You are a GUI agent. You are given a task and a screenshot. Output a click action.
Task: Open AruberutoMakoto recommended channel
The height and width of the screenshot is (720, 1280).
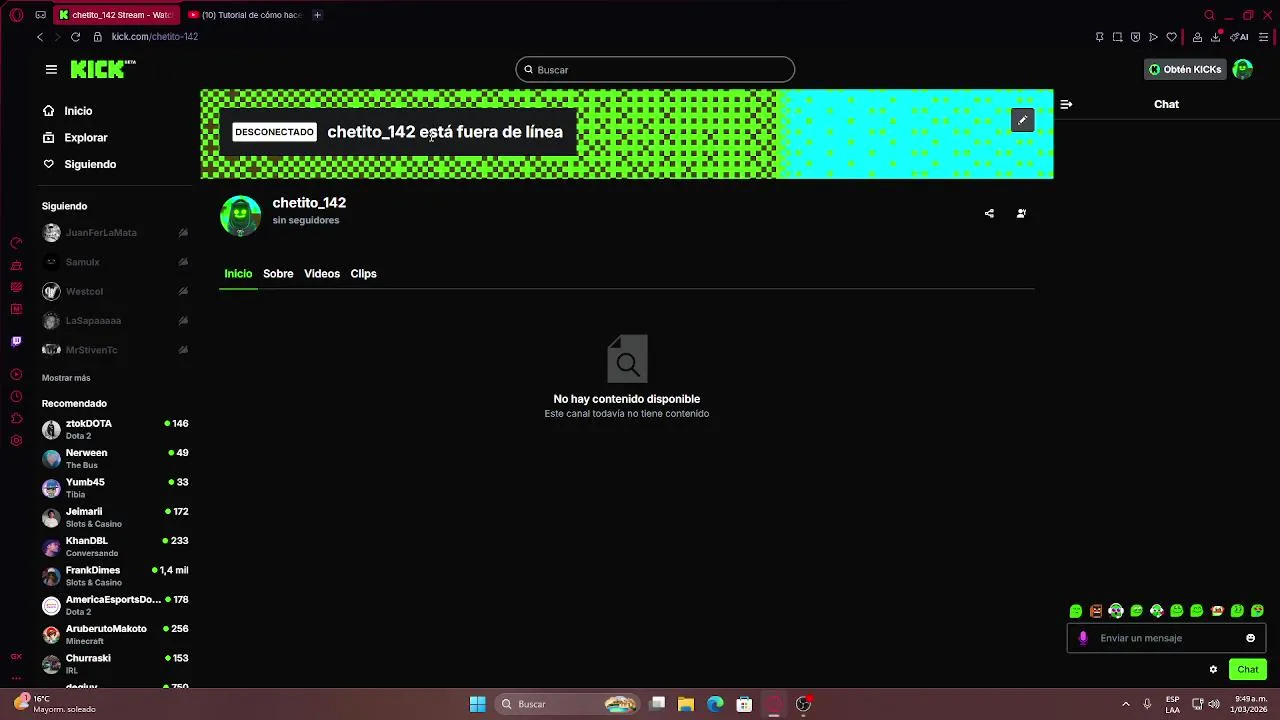115,634
